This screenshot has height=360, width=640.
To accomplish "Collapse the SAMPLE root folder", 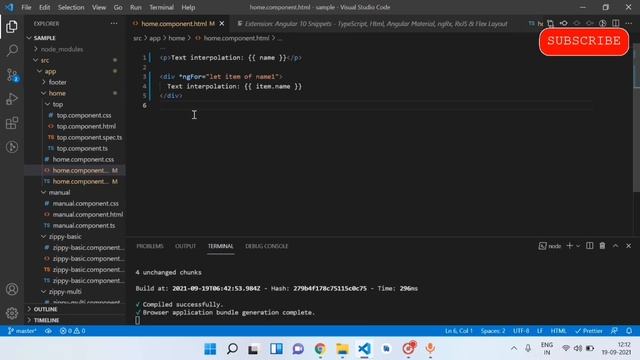I will (76, 38).
